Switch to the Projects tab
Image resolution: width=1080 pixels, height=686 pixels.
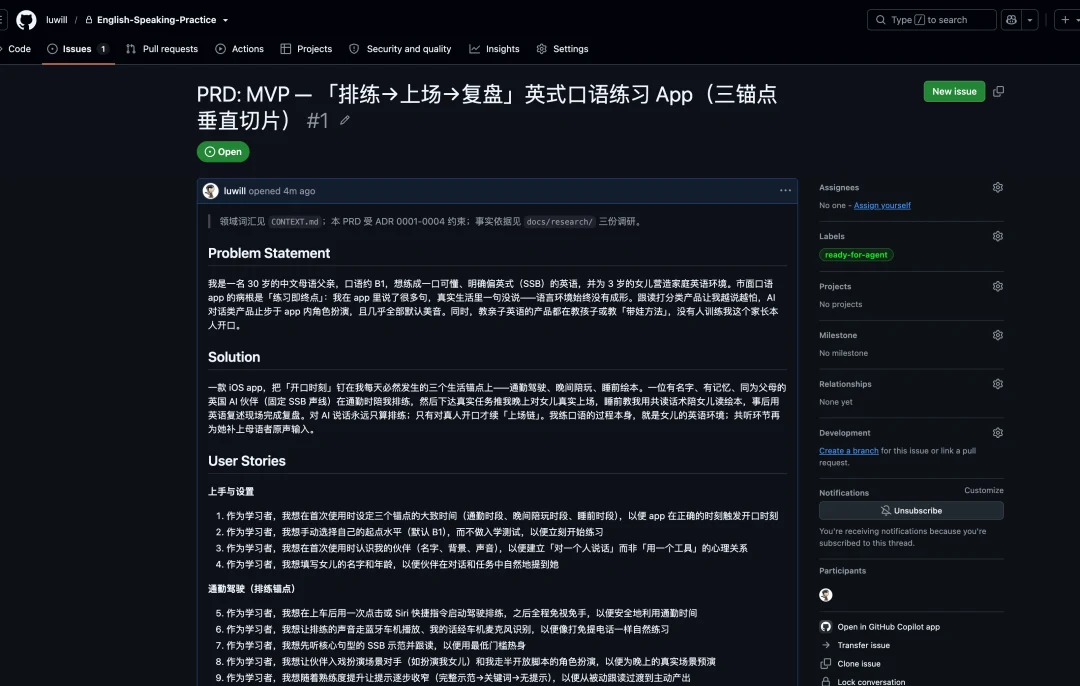pos(307,49)
